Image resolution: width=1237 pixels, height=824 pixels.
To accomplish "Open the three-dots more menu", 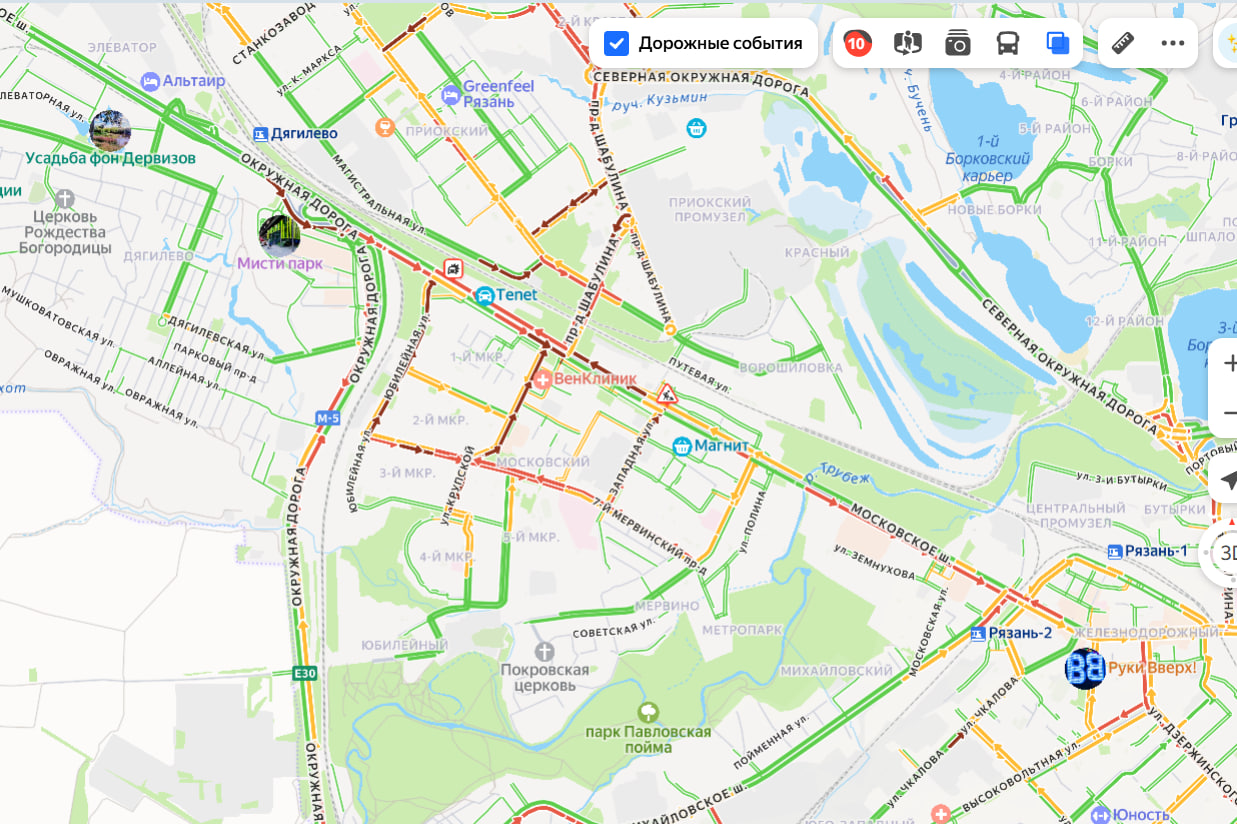I will 1173,43.
